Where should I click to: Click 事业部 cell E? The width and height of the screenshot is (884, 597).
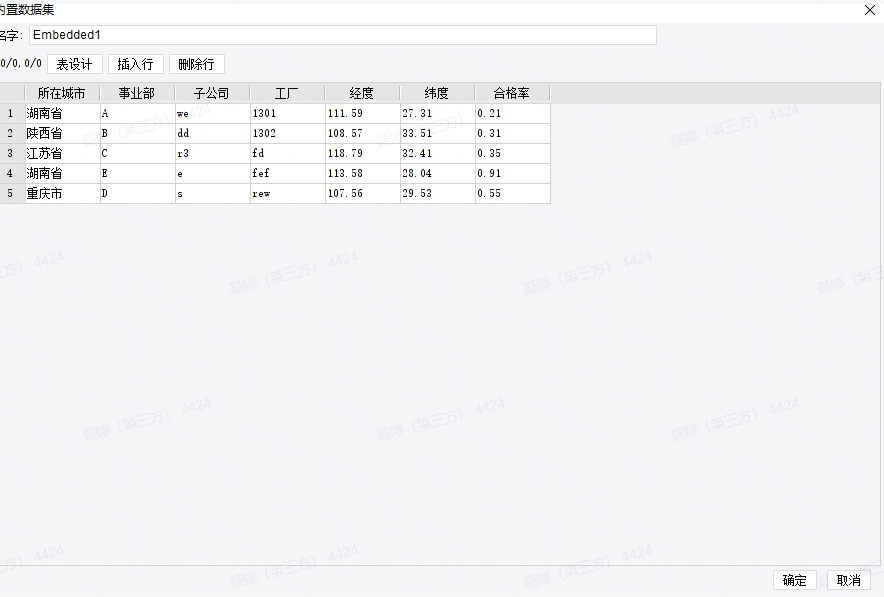138,174
